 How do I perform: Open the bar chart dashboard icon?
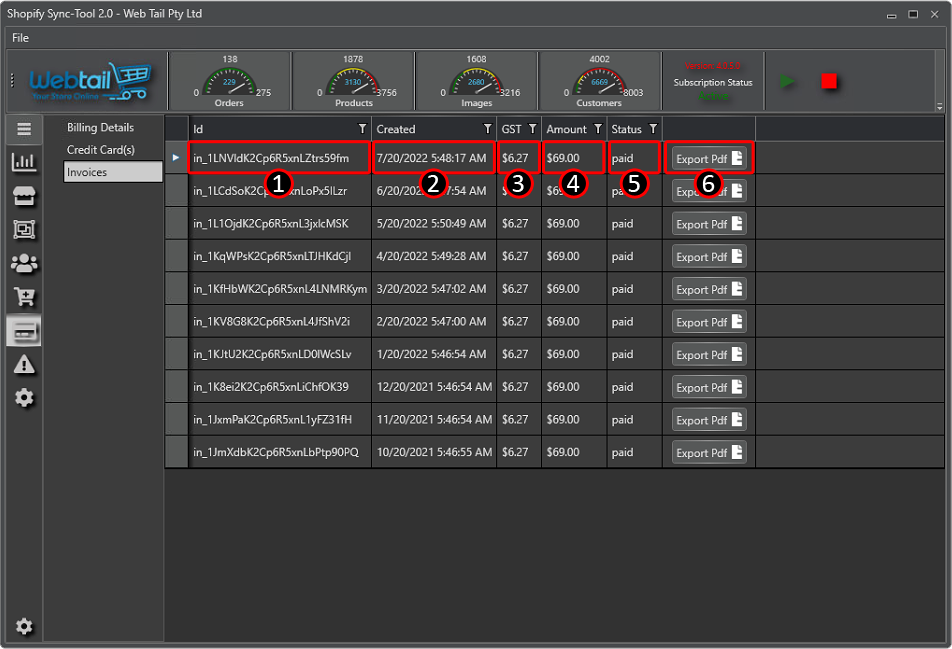[x=24, y=162]
